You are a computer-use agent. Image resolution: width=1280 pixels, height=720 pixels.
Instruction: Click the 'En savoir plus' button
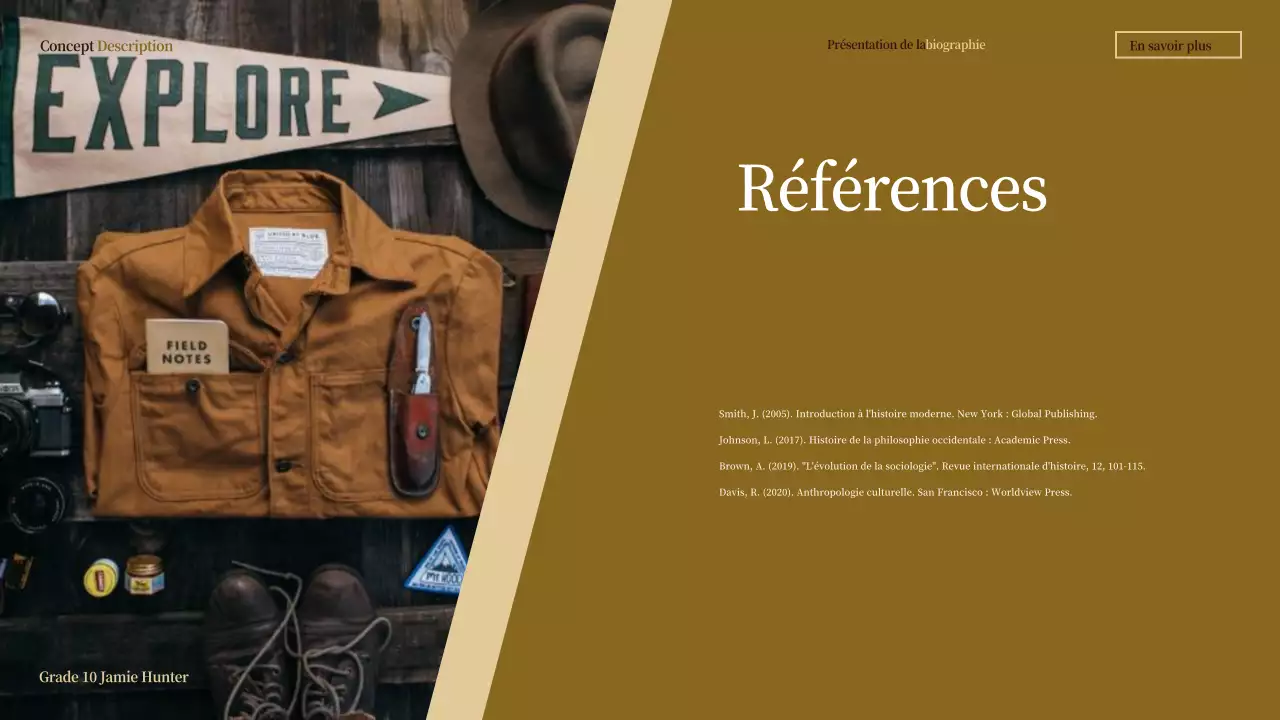click(x=1177, y=45)
